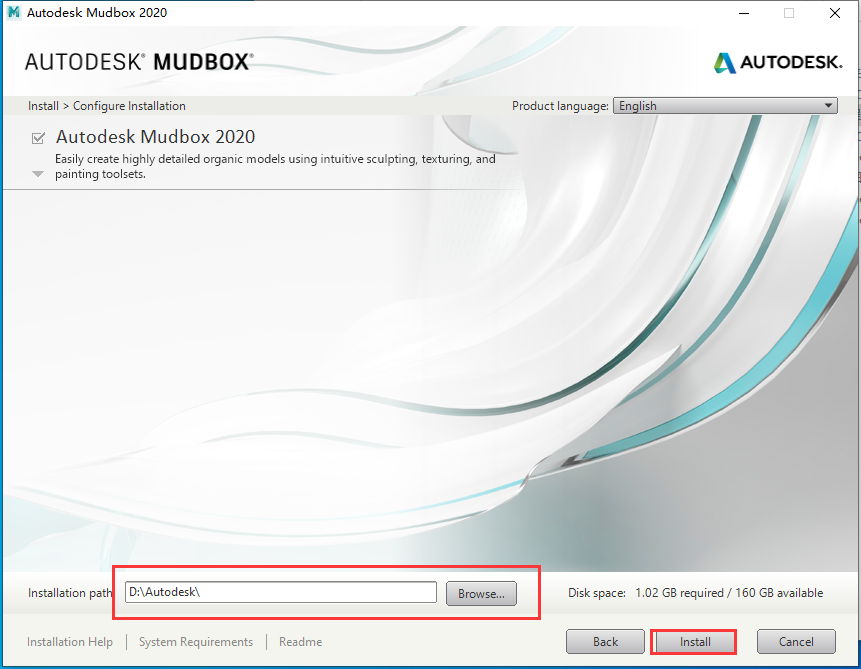The image size is (861, 669).
Task: Click the Mudbox application icon in title bar
Action: (14, 12)
